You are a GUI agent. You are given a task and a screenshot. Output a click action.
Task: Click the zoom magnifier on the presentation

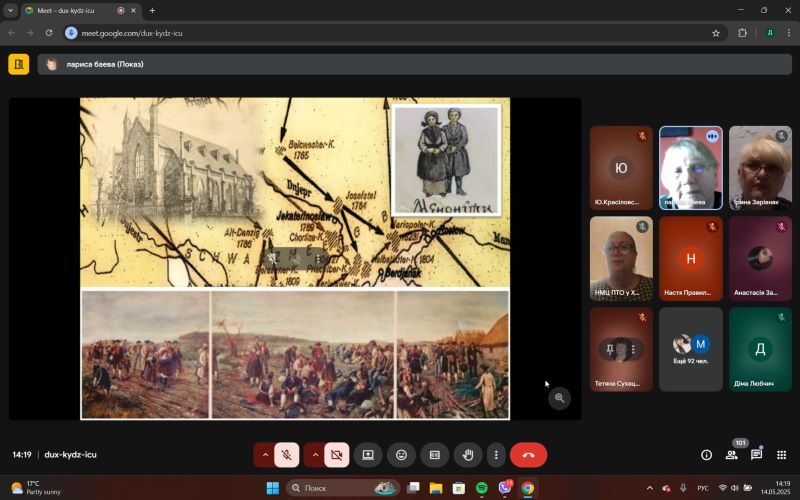560,398
